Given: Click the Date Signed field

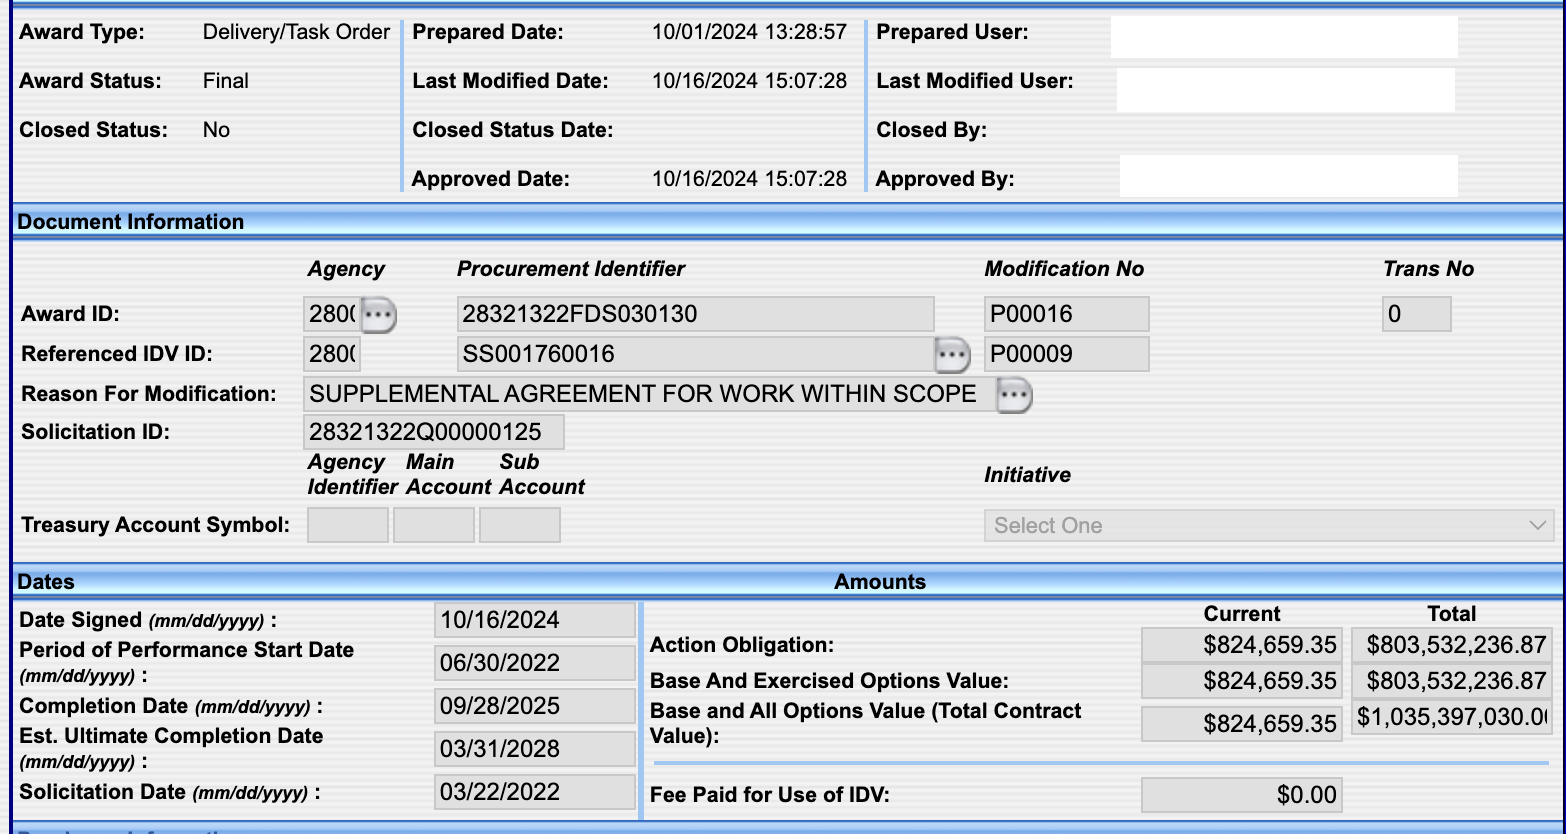Looking at the screenshot, I should pos(535,620).
